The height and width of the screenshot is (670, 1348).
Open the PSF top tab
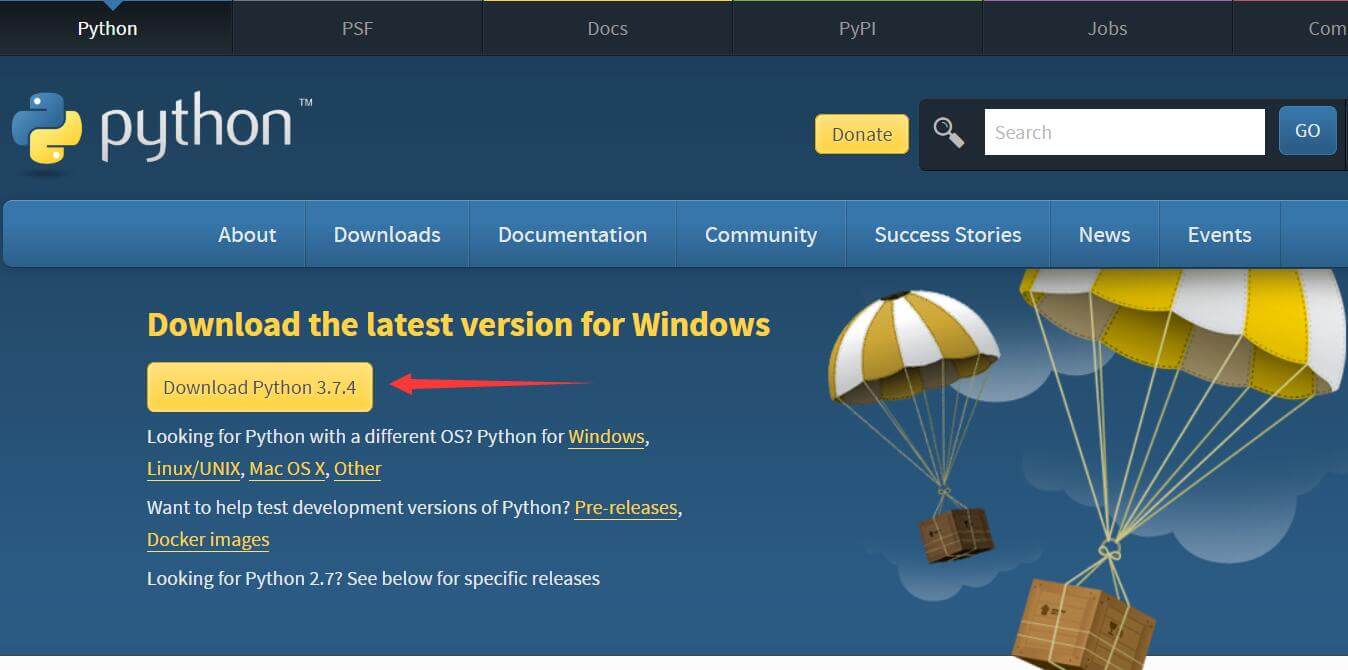[357, 28]
